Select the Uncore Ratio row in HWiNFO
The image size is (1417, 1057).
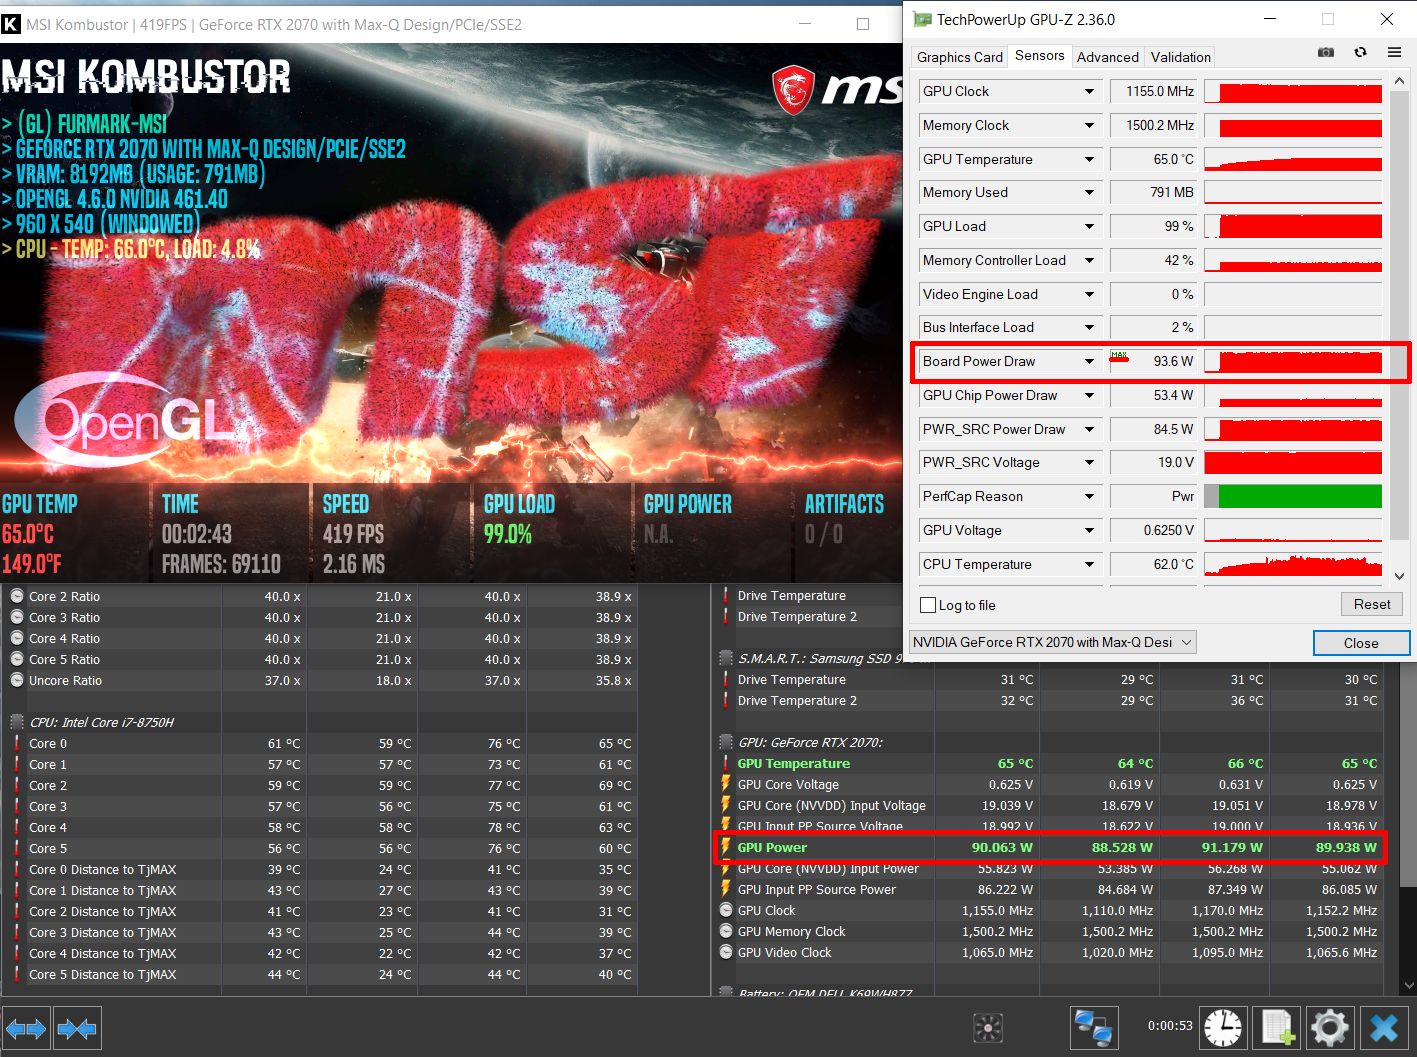click(322, 680)
